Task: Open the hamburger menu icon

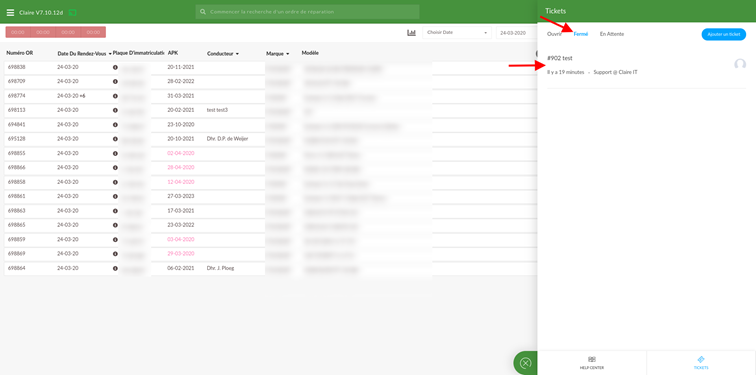Action: click(x=10, y=12)
